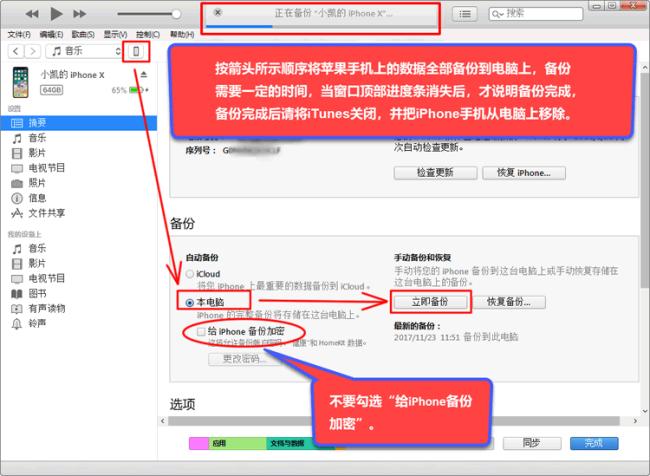Viewport: 650px width, 476px height.
Task: Click the vertical scrollbar thumb
Action: 645,180
